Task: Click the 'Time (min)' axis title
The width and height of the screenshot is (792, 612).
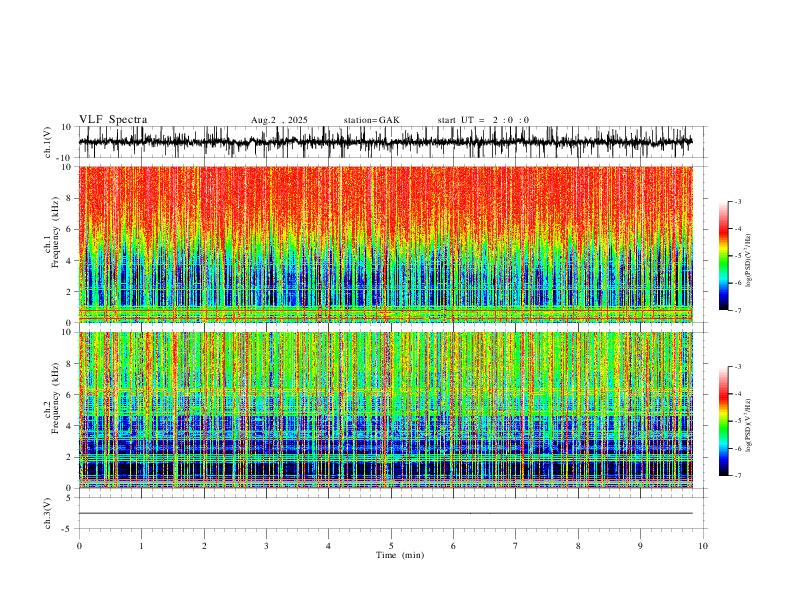Action: click(x=400, y=555)
